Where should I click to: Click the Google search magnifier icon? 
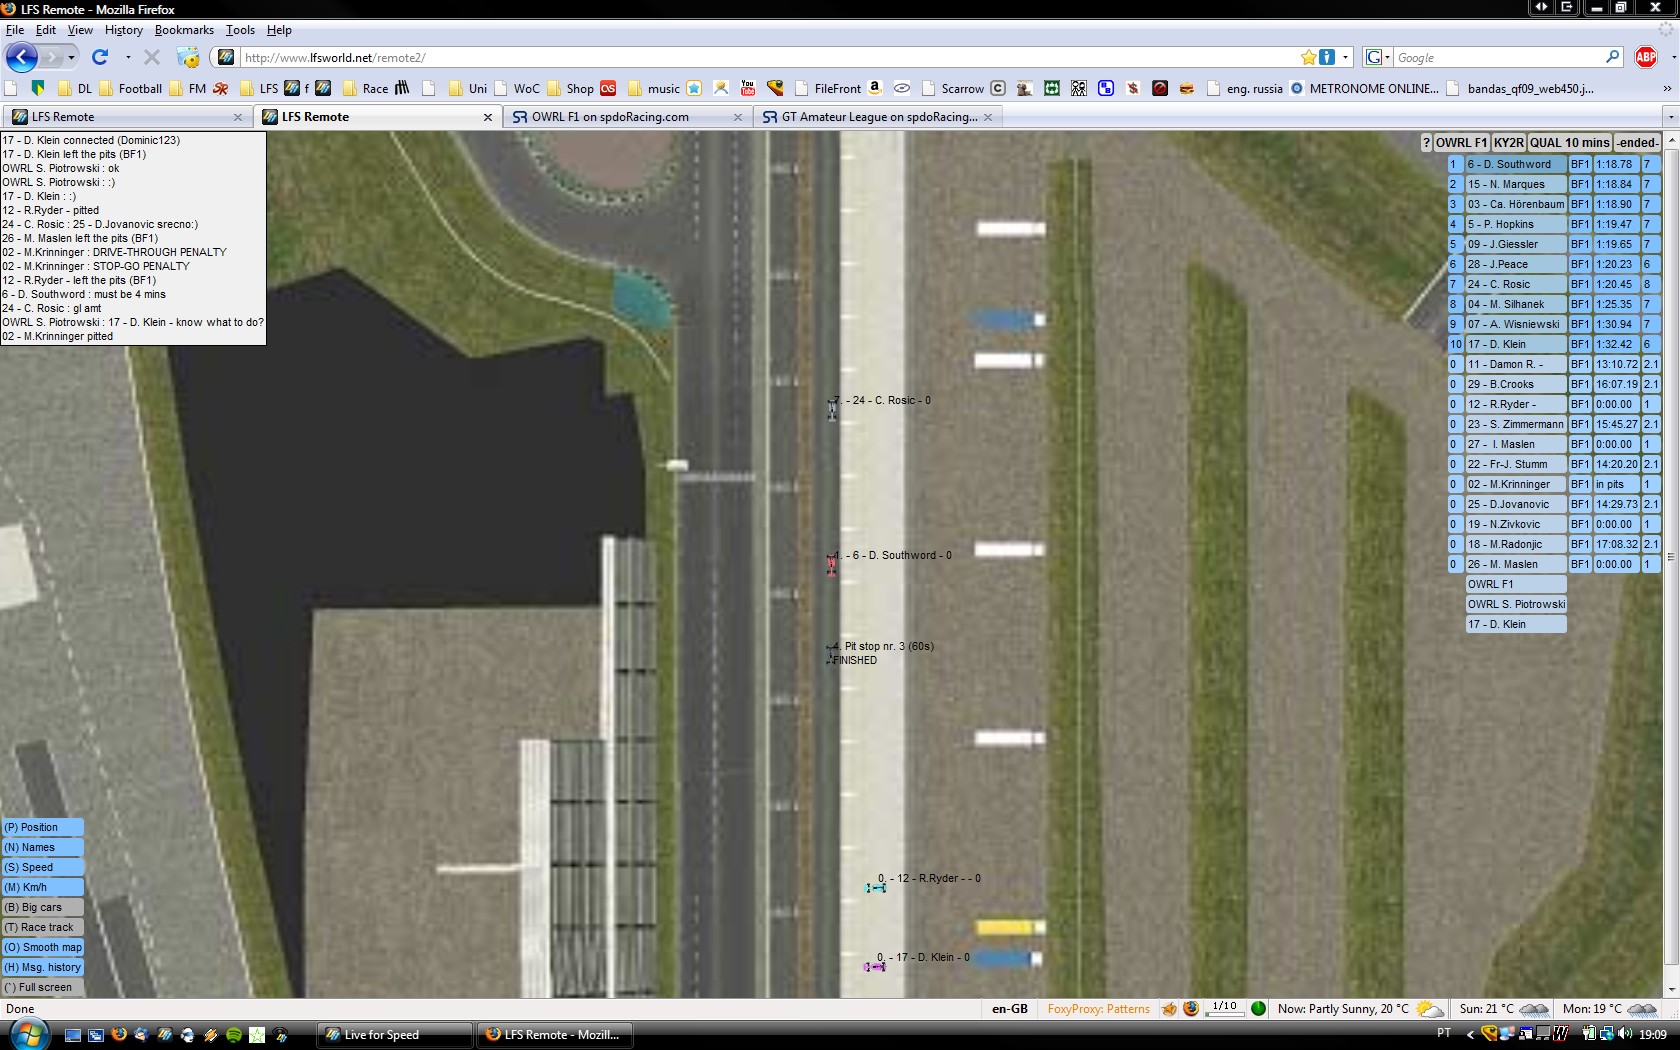click(x=1612, y=57)
